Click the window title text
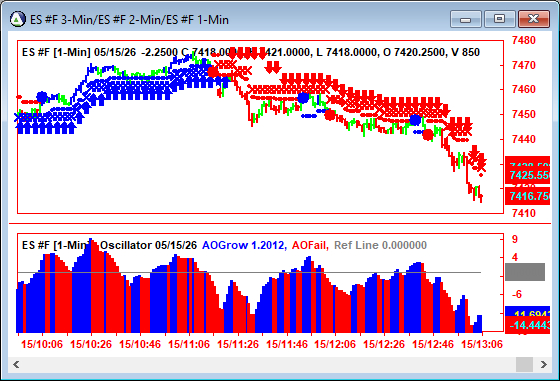 [x=129, y=20]
